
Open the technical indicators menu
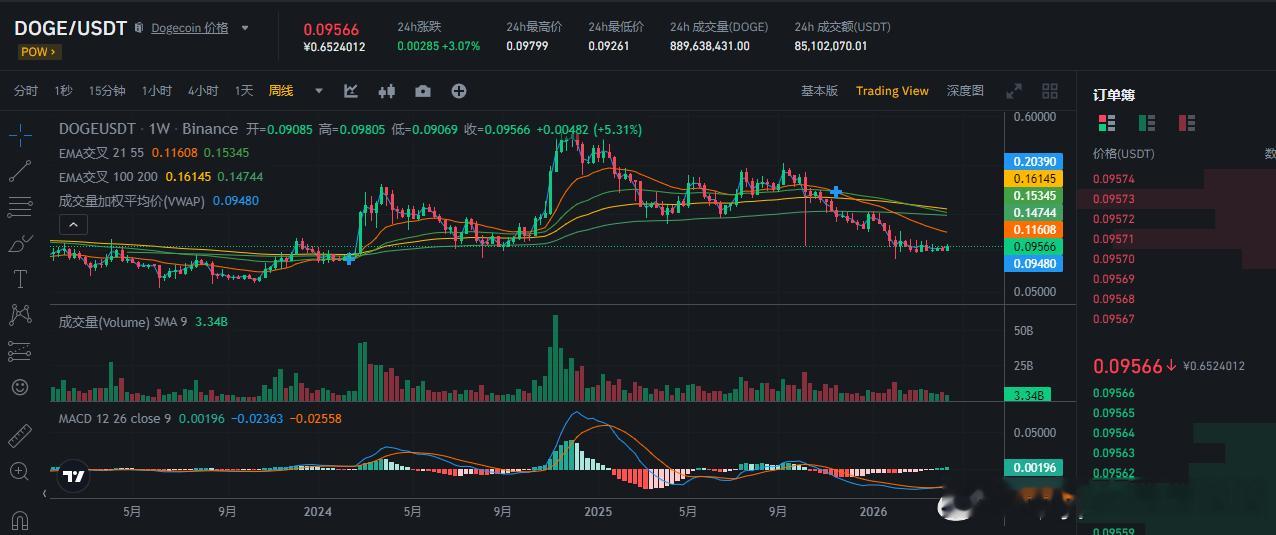pos(351,91)
